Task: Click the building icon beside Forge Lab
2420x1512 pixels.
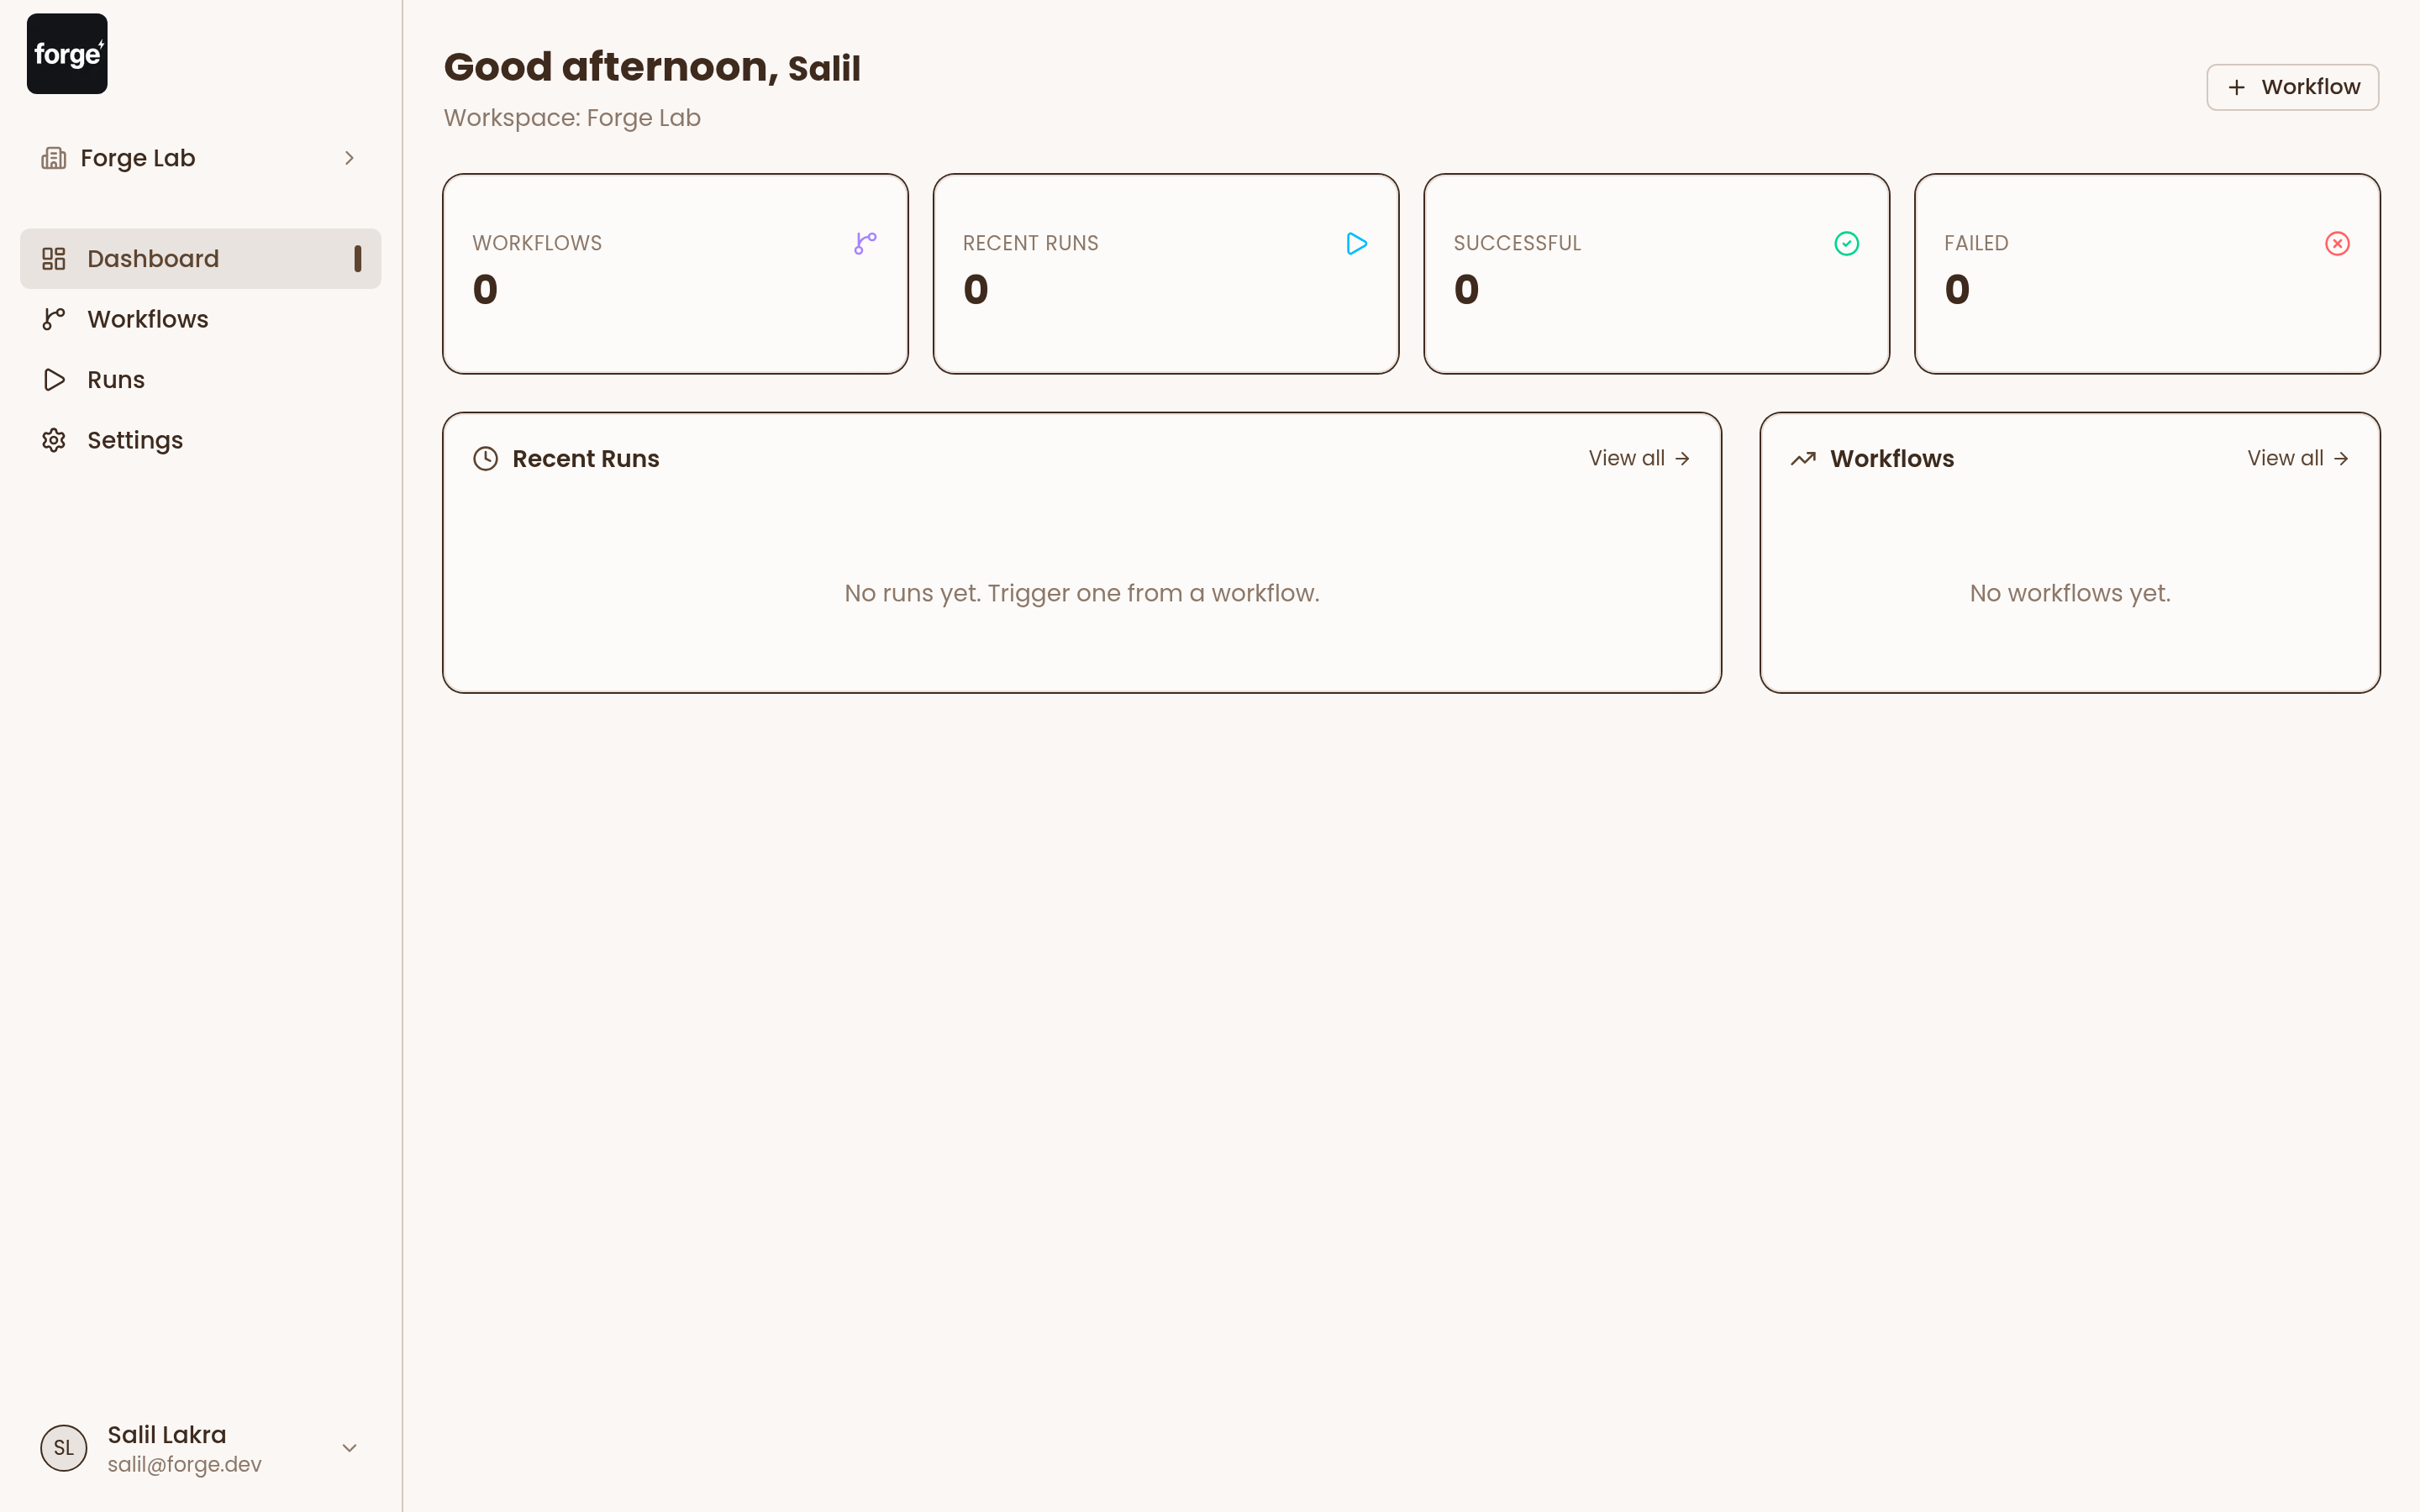Action: click(54, 158)
